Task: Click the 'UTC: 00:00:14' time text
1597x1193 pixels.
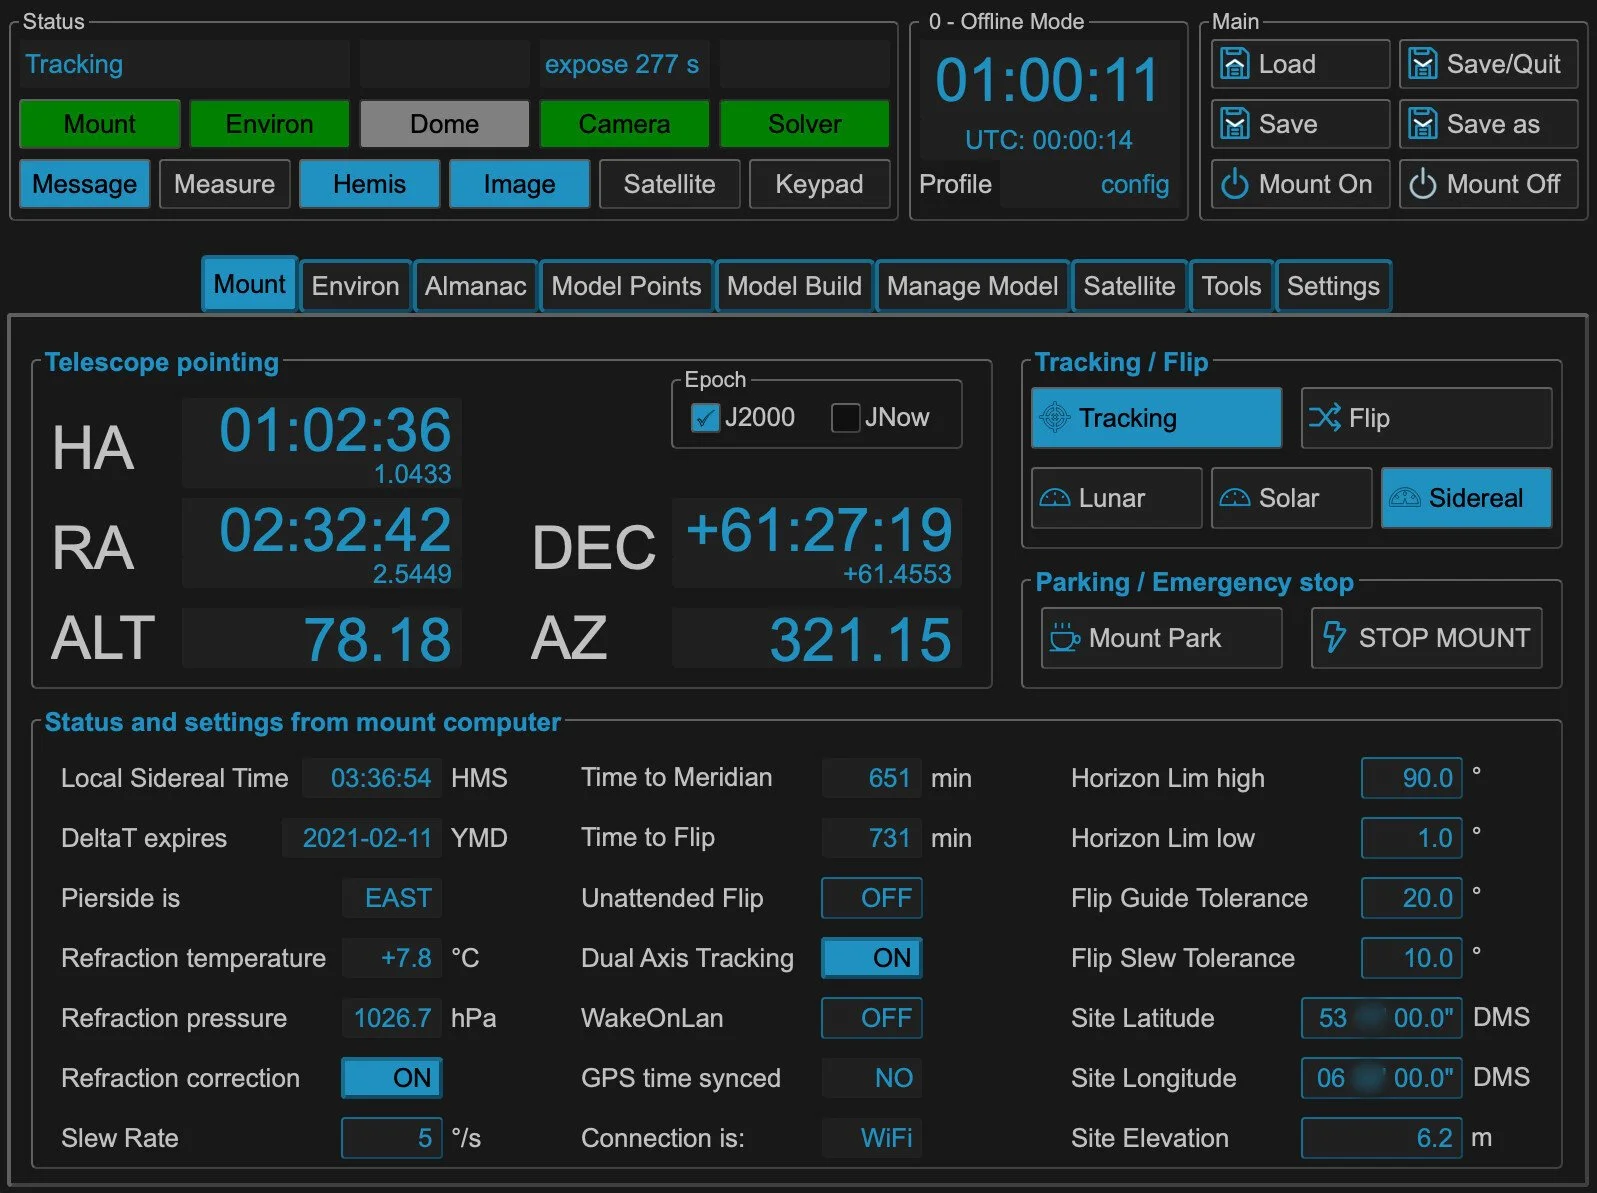Action: [x=1048, y=140]
